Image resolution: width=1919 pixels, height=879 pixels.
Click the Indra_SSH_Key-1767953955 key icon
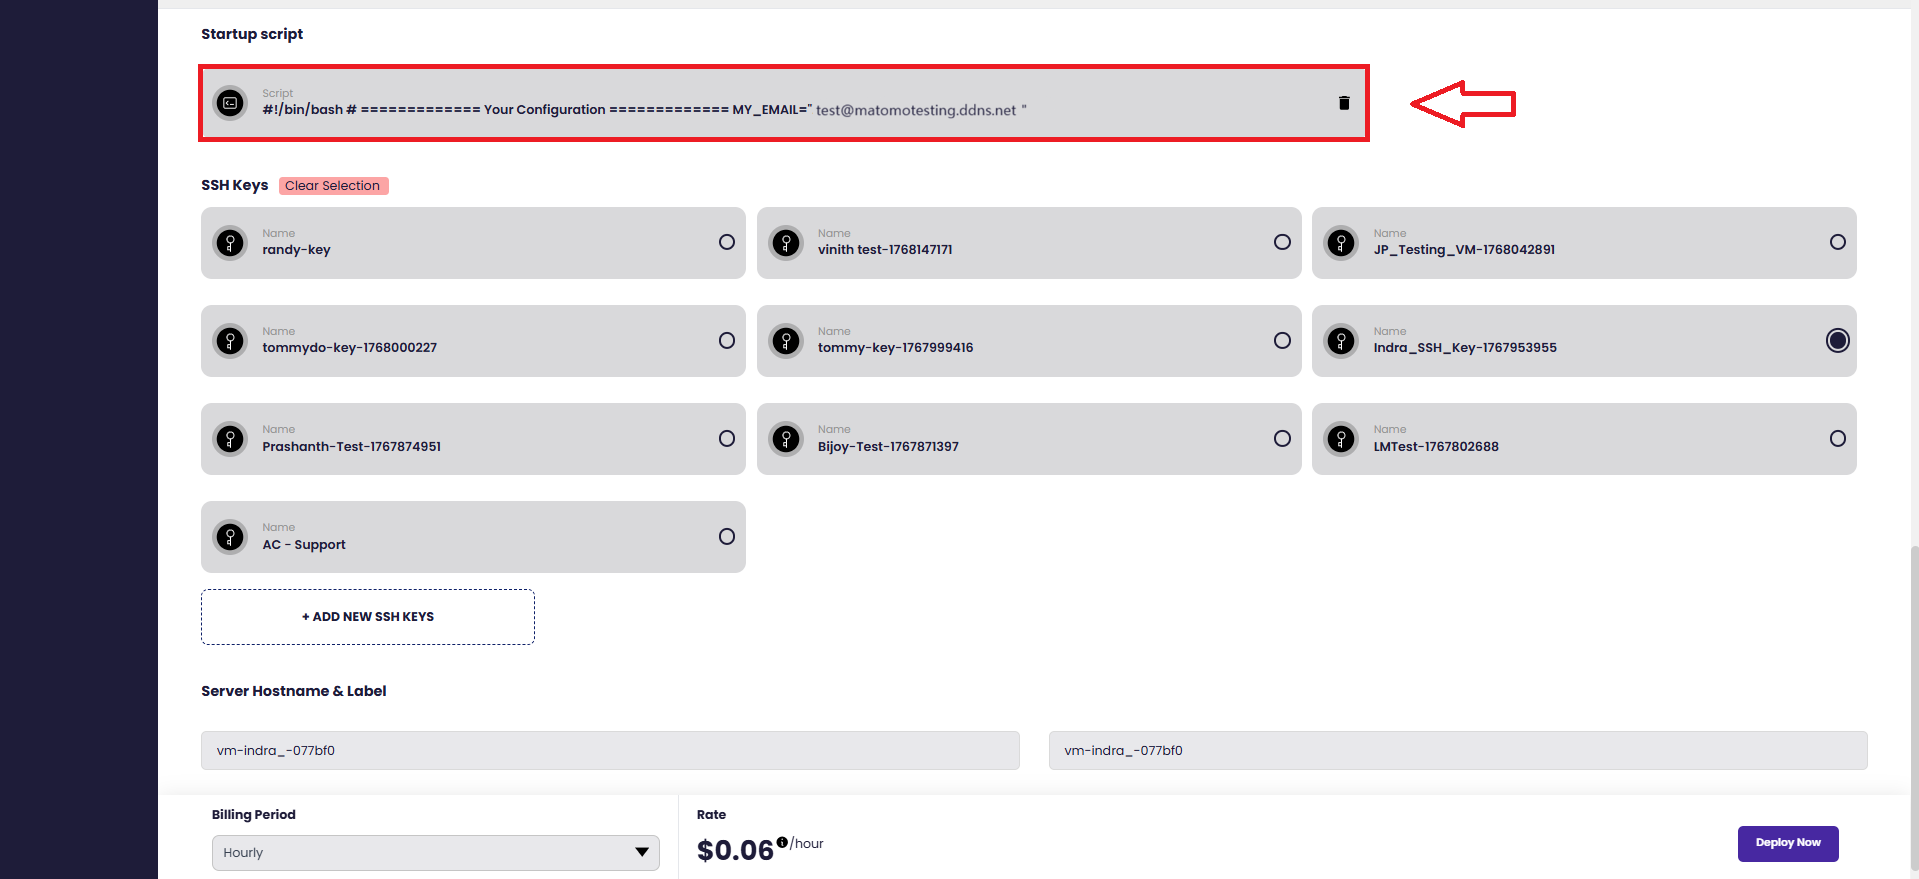pyautogui.click(x=1341, y=341)
